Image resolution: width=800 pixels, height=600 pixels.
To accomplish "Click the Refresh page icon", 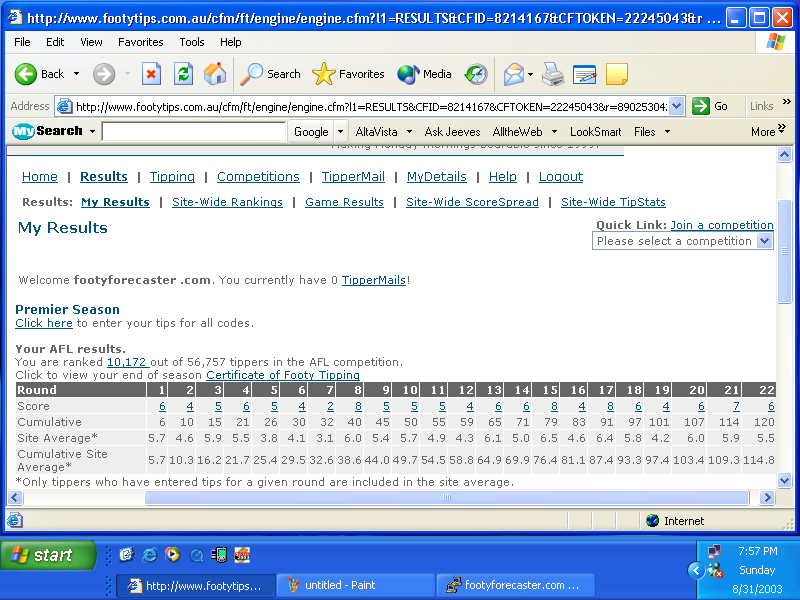I will 183,74.
